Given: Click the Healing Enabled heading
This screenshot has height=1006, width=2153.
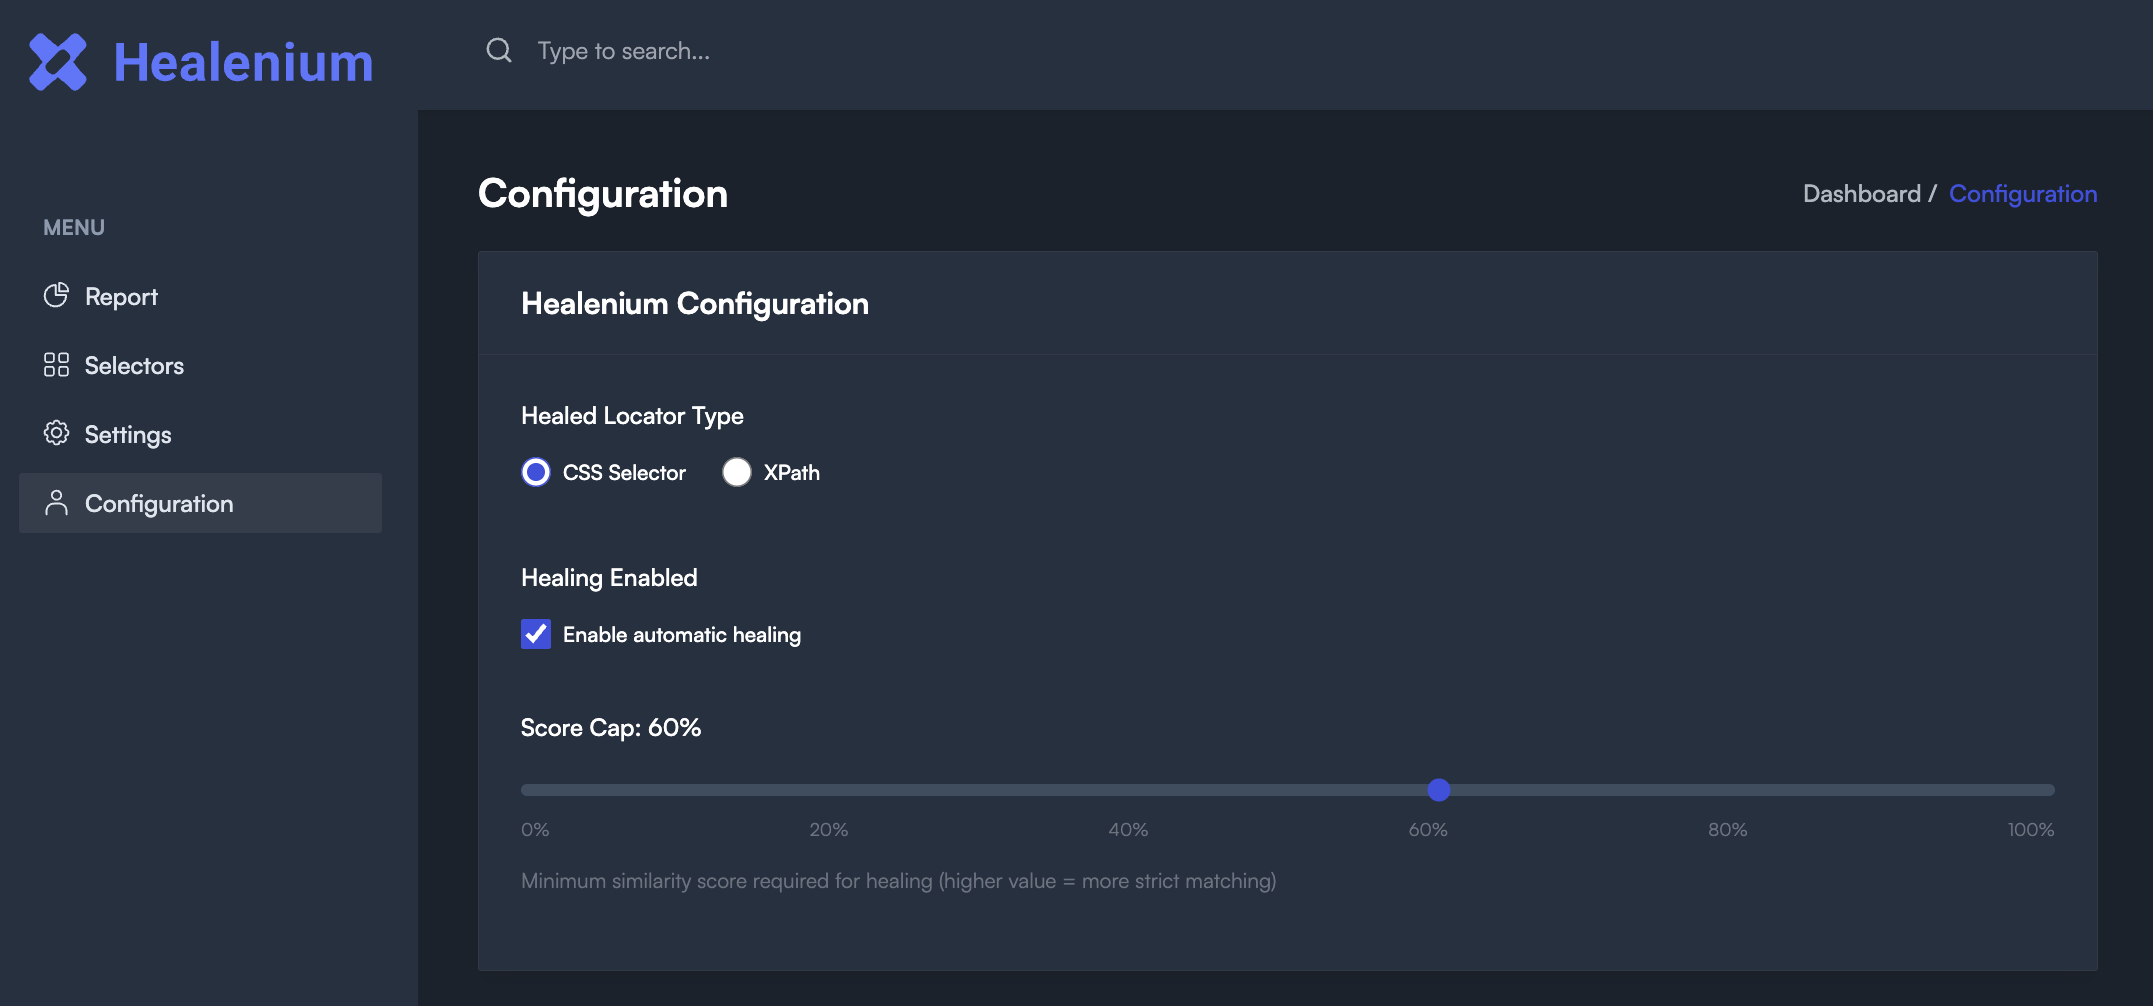Looking at the screenshot, I should point(609,578).
